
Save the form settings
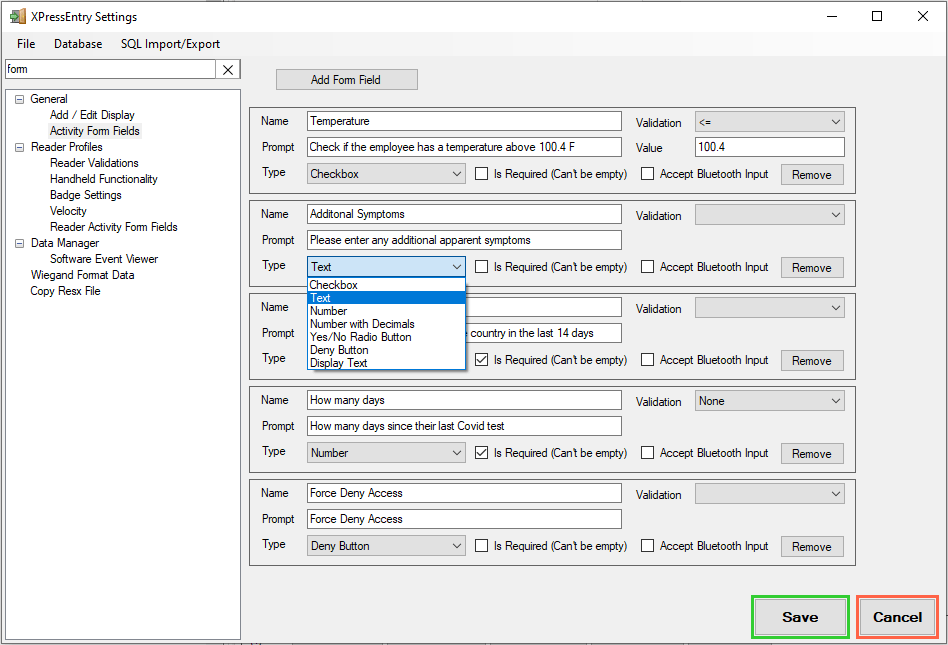[x=800, y=617]
